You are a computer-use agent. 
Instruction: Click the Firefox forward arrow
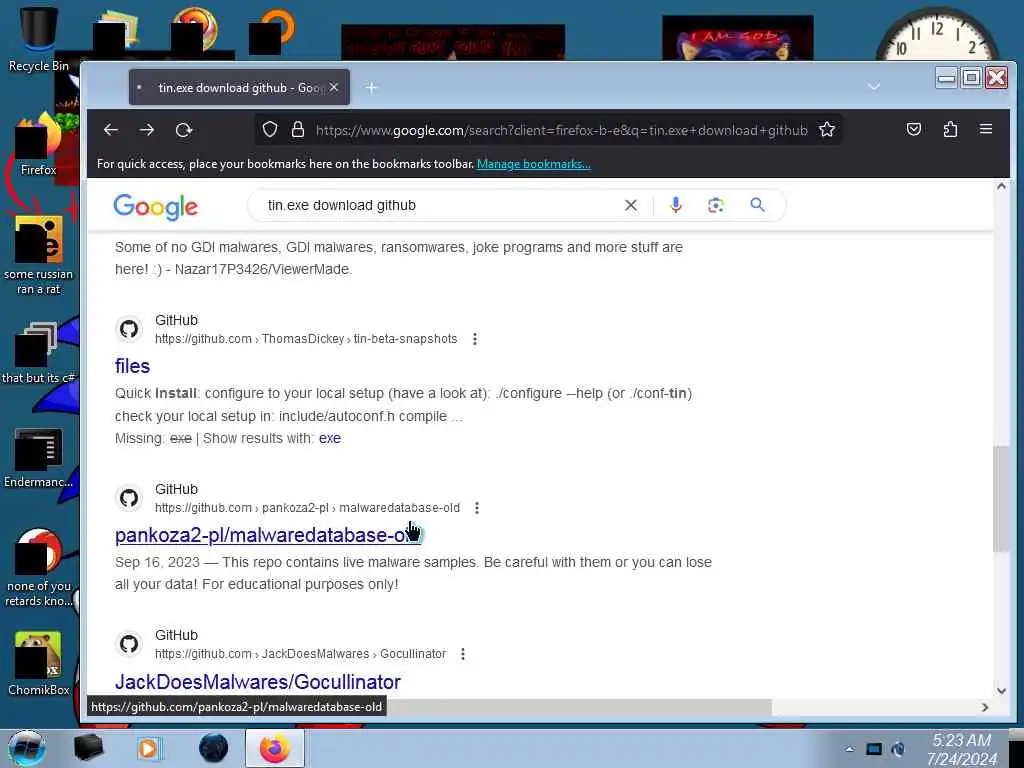click(x=147, y=130)
